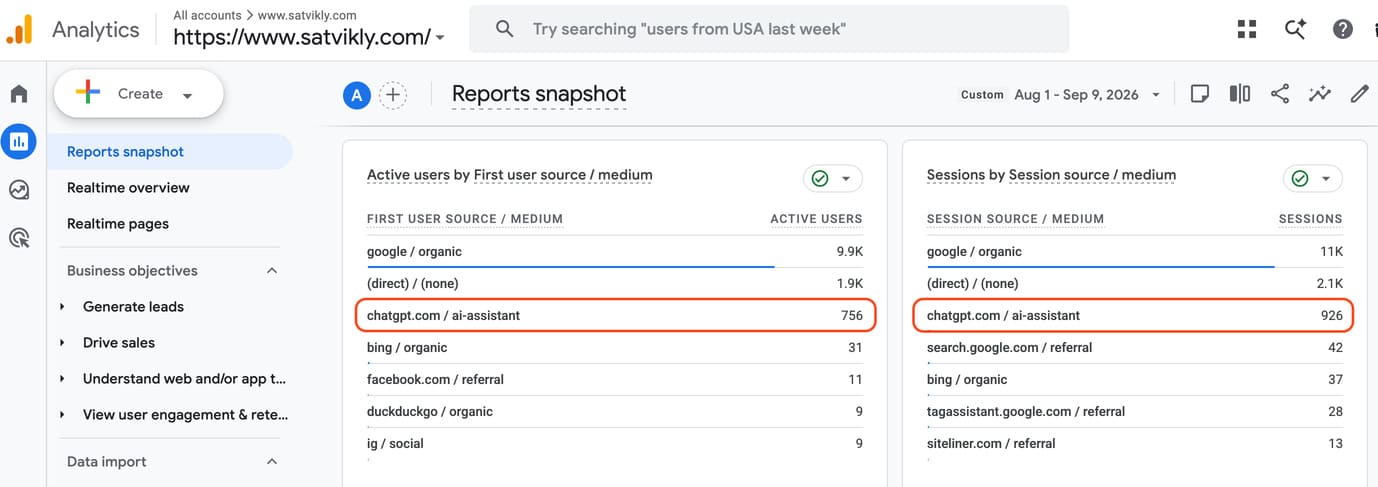
Task: Open Realtime overview
Action: pyautogui.click(x=128, y=187)
